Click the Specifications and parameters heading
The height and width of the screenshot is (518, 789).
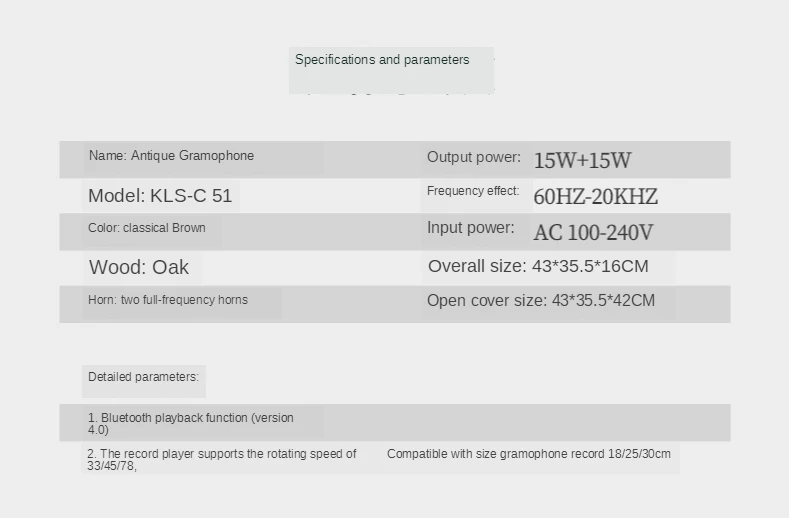tap(382, 60)
